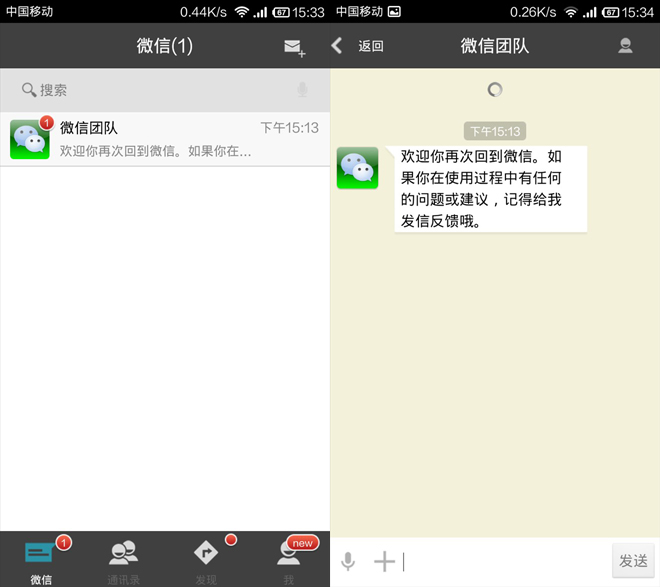660x587 pixels.
Task: Switch to the 通讯录 contacts tab
Action: 123,560
